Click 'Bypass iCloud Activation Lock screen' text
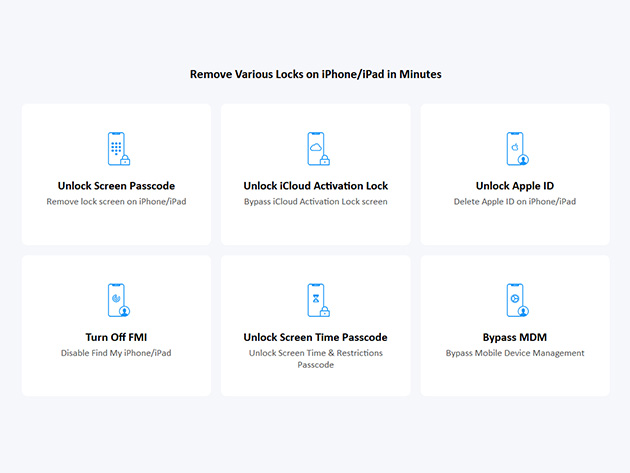The image size is (630, 473). coord(315,201)
